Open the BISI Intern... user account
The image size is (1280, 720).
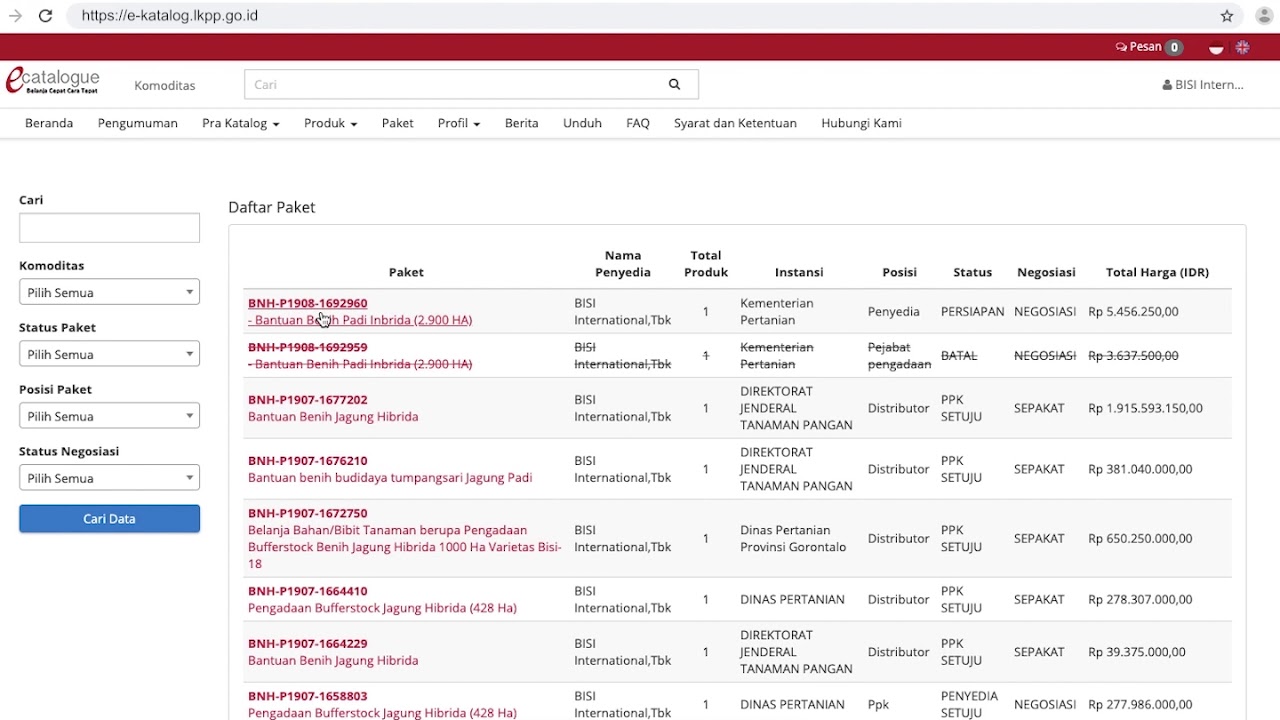tap(1203, 85)
